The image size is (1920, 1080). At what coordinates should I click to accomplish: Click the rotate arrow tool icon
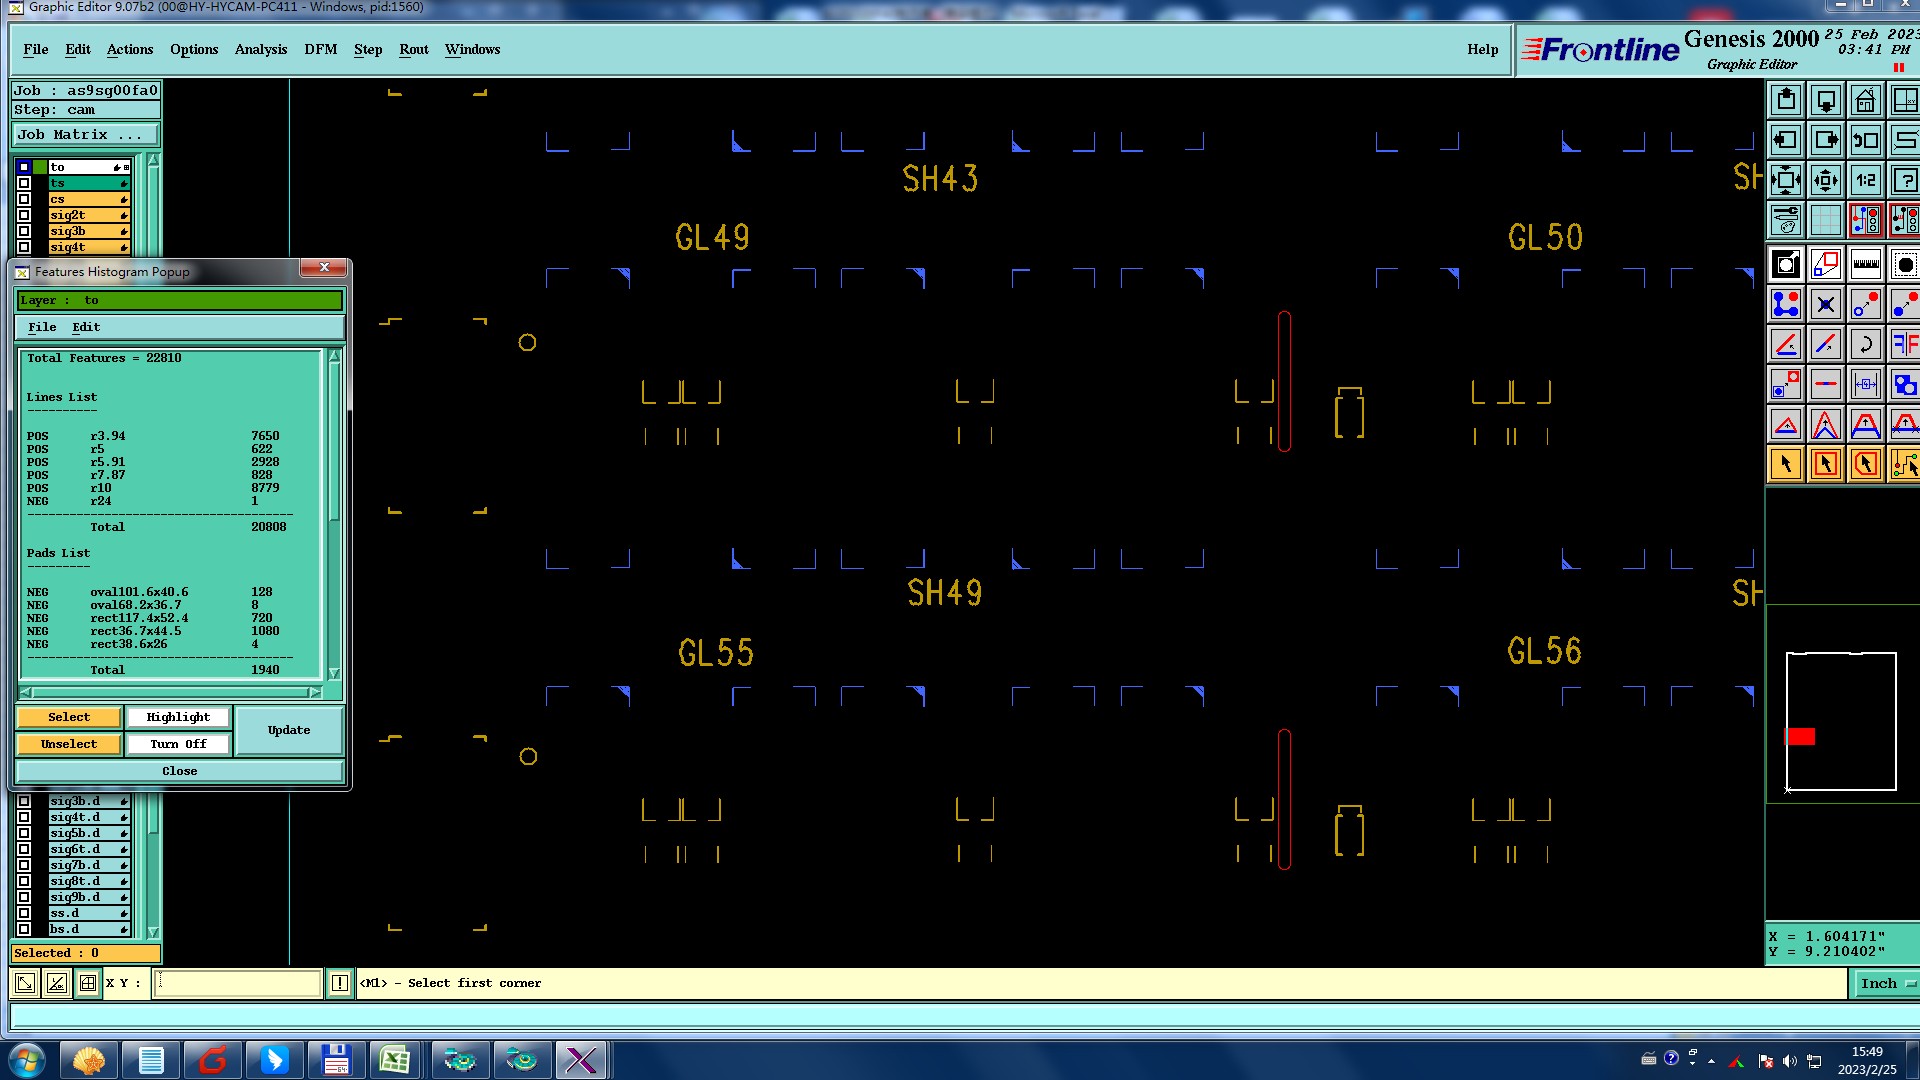1865,345
